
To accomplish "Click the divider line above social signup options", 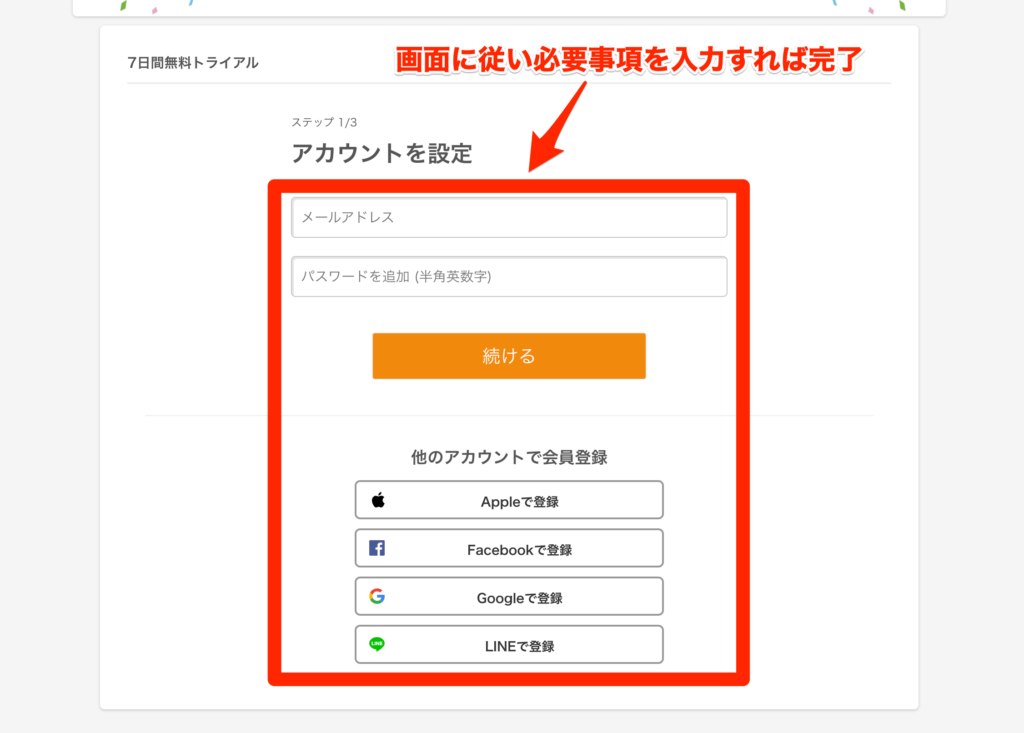I will 509,412.
